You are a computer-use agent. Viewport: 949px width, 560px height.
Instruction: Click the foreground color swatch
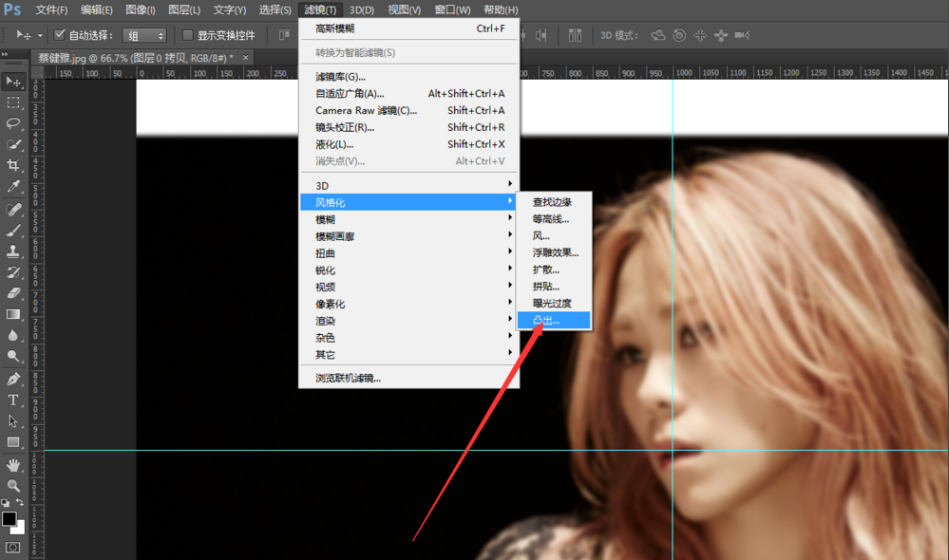(8, 519)
